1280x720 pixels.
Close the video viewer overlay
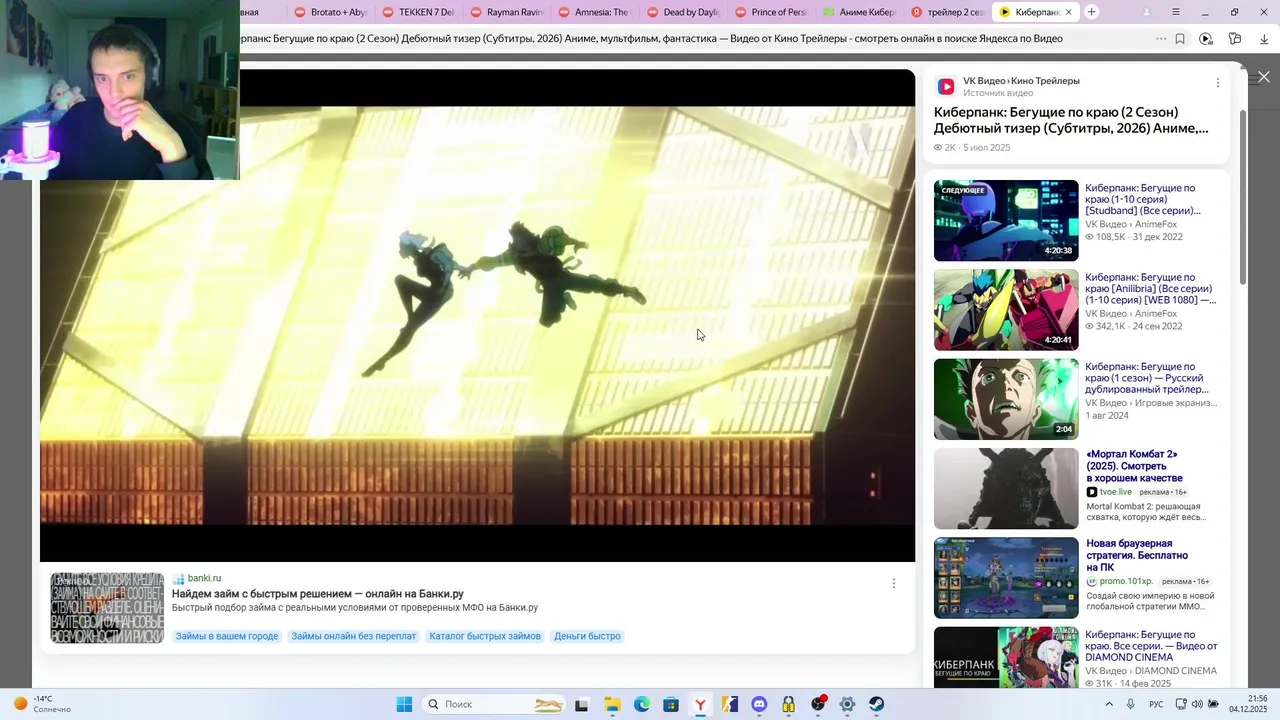coord(1264,77)
